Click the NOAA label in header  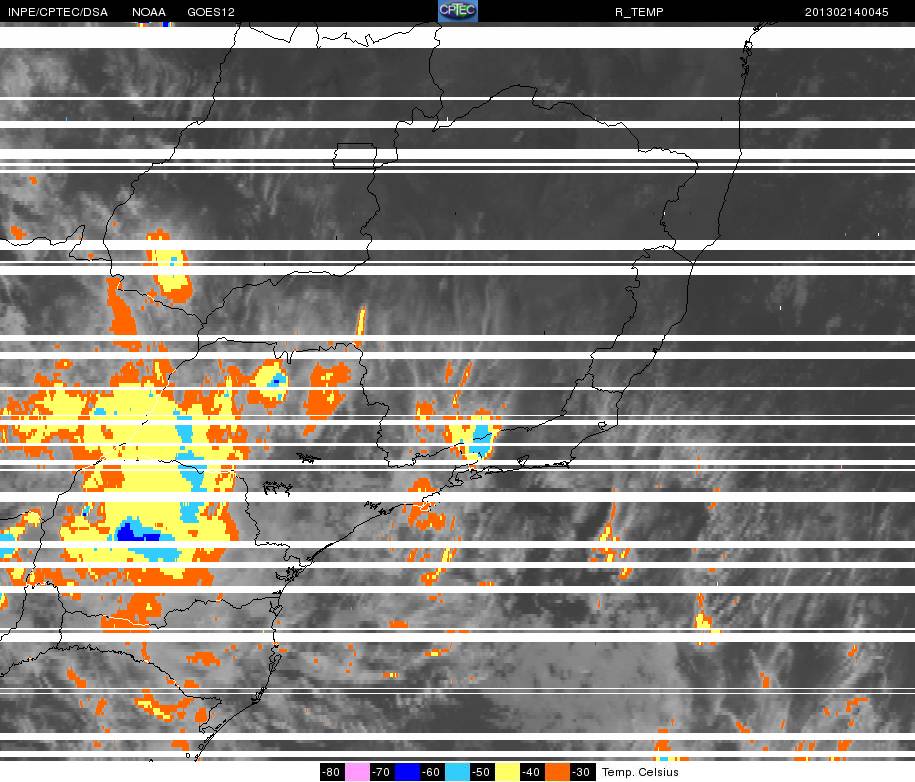pos(149,12)
